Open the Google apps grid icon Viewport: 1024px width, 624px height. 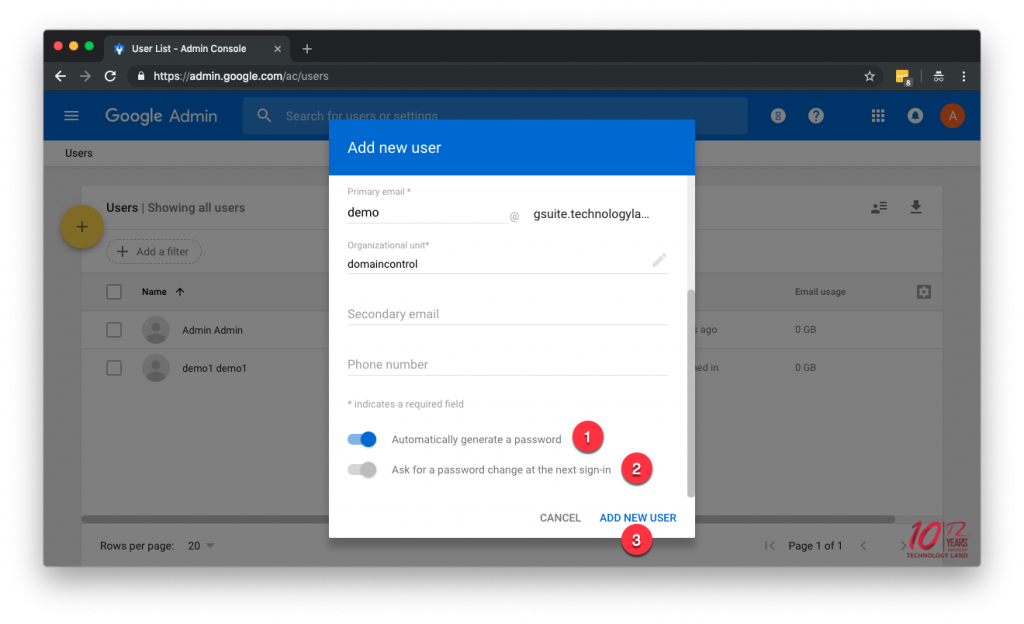[878, 115]
